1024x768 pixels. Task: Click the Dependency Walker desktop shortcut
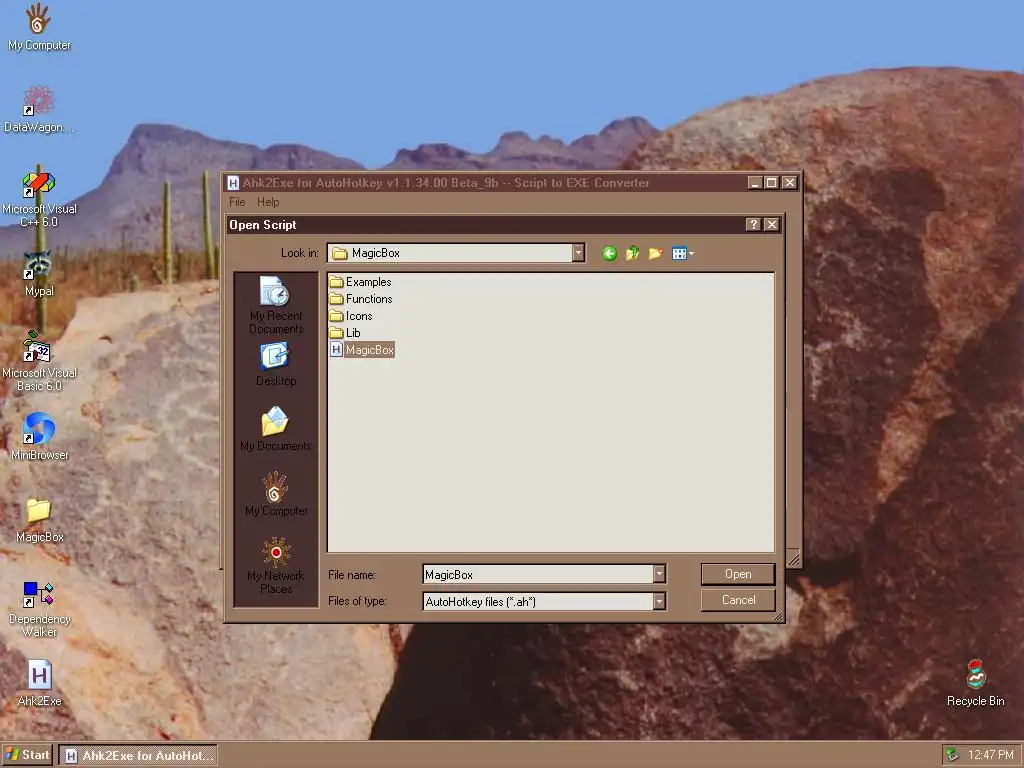[x=39, y=609]
